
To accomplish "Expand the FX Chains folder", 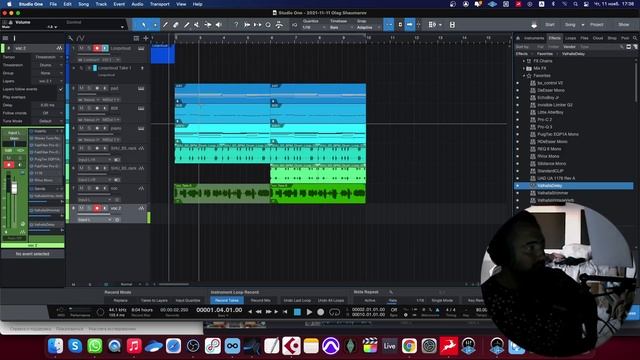I will point(524,61).
